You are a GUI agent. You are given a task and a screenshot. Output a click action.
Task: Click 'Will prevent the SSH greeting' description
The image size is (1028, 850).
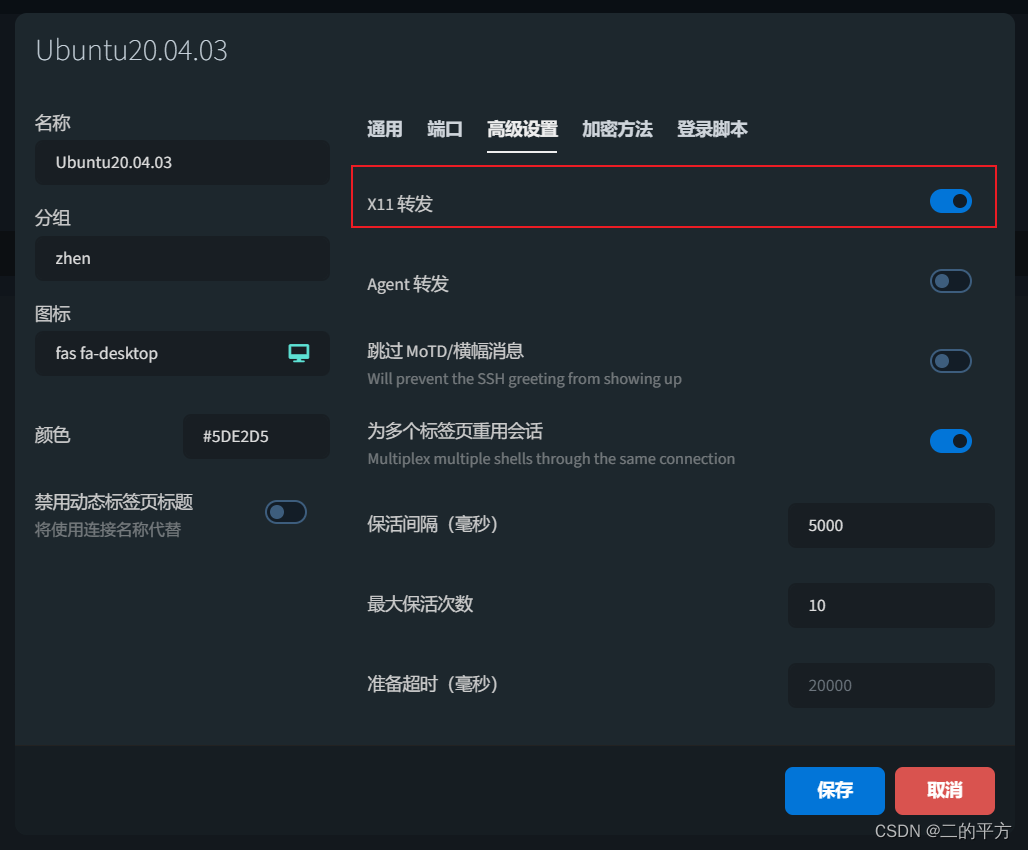[524, 379]
